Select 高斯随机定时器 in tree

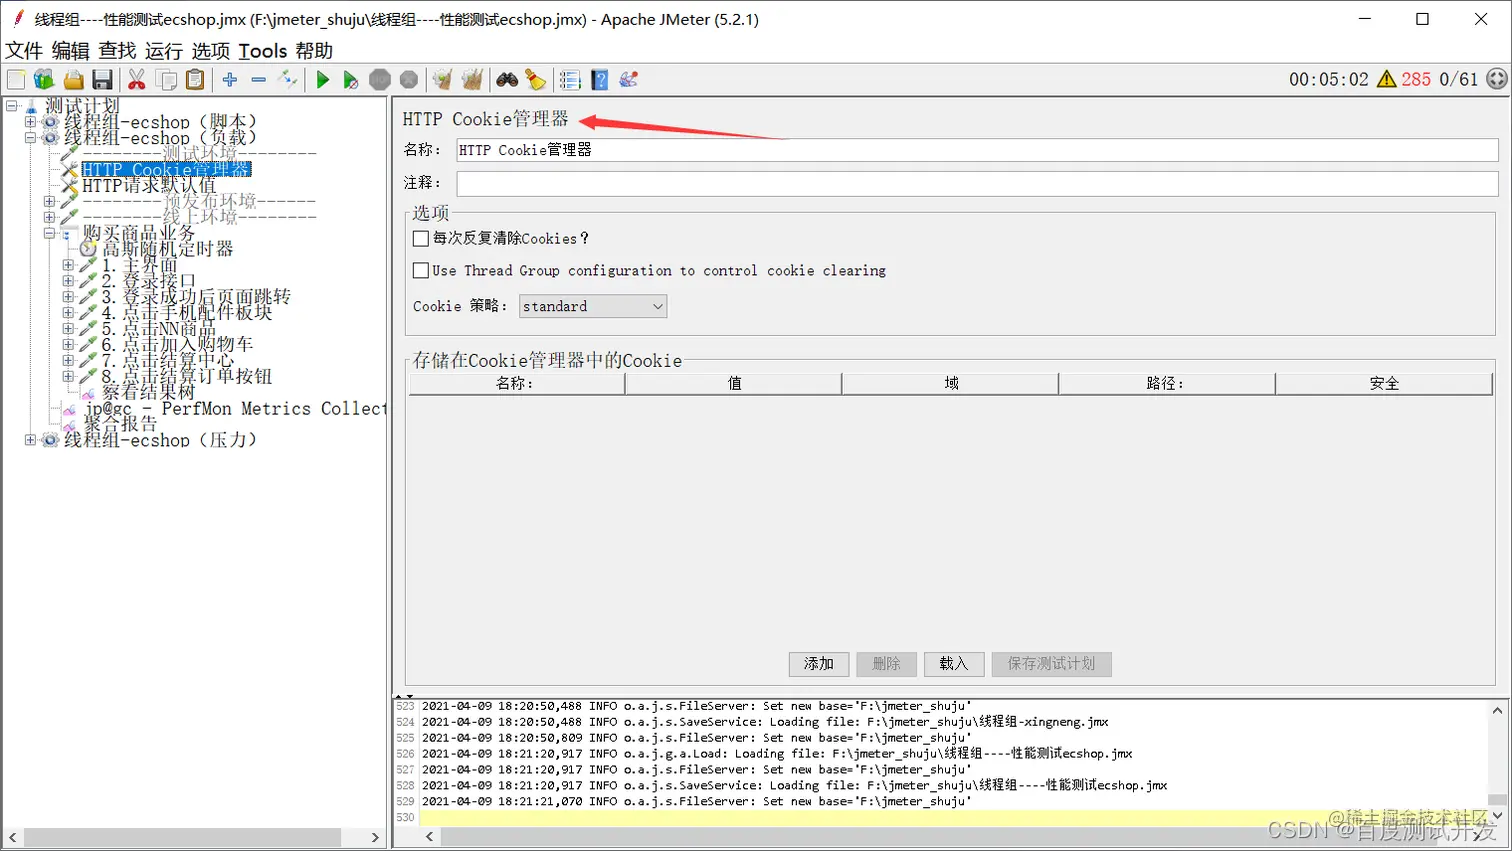coord(168,249)
